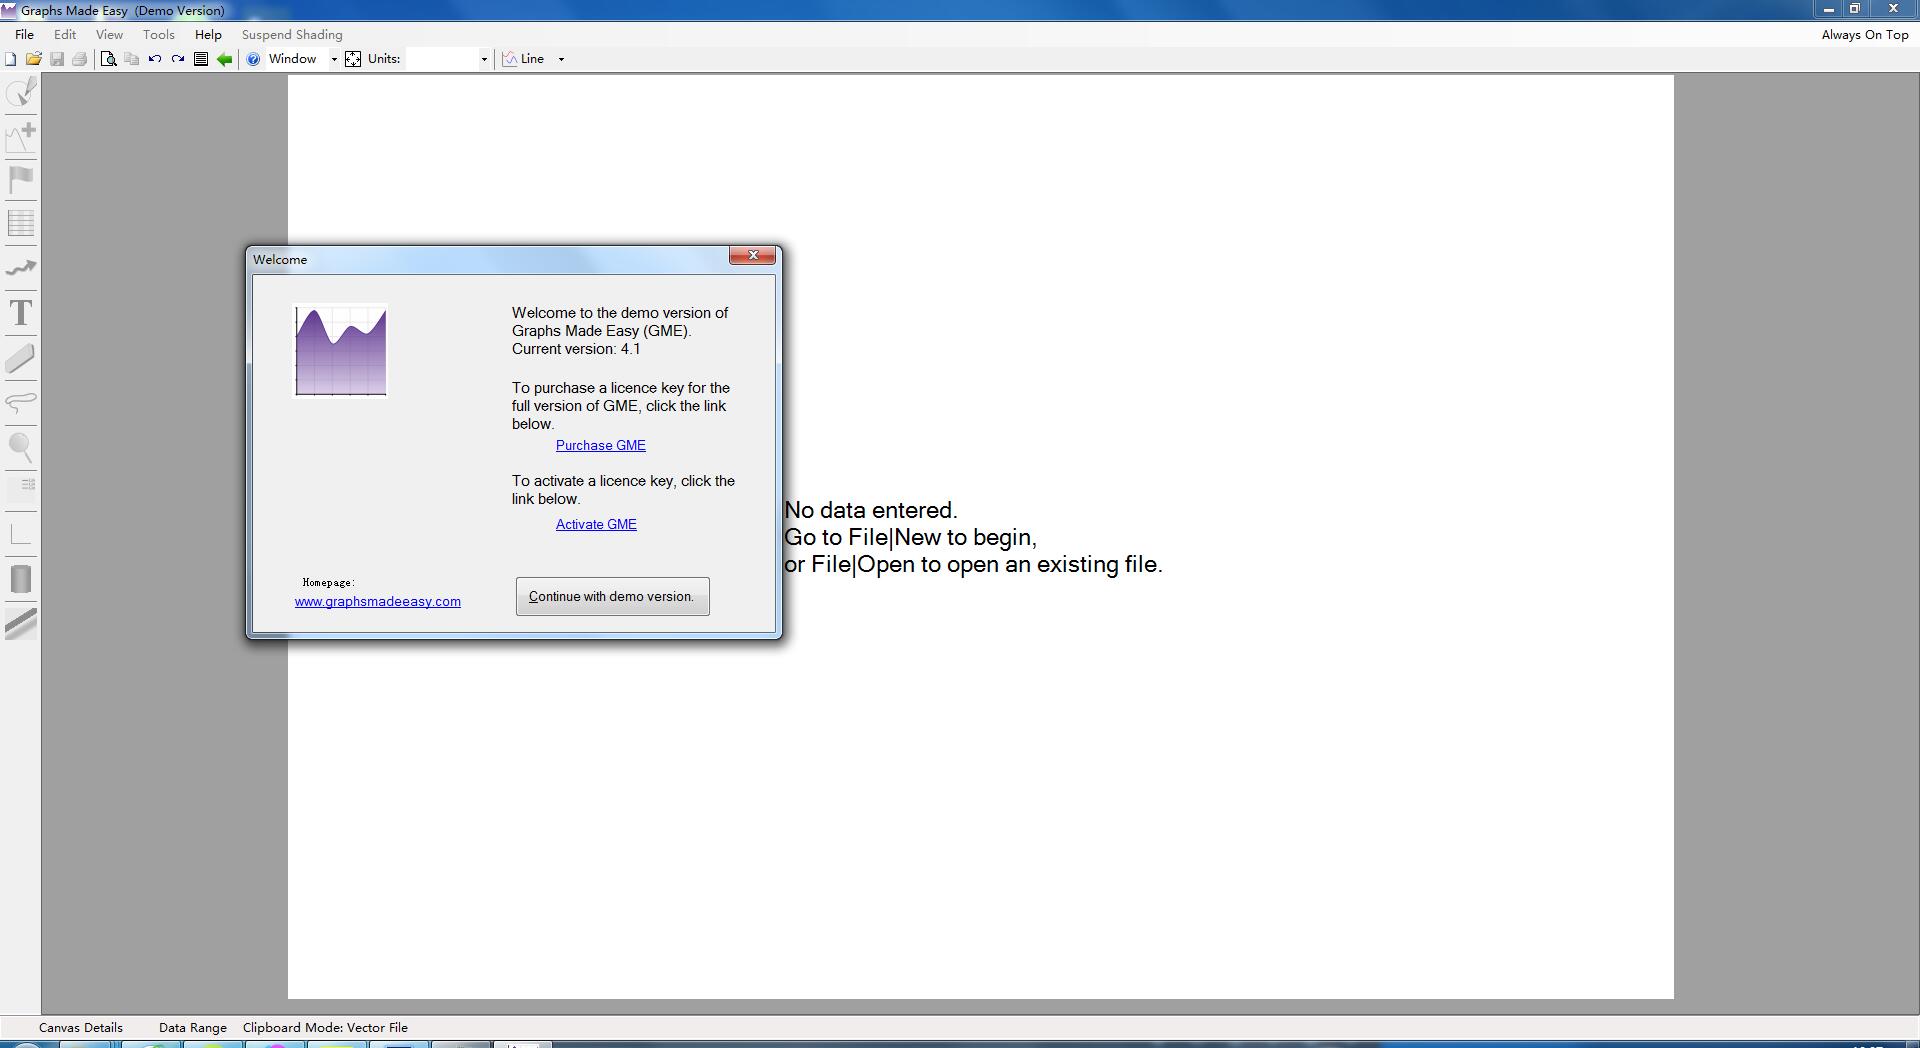
Task: Click the Redo arrow icon
Action: 178,59
